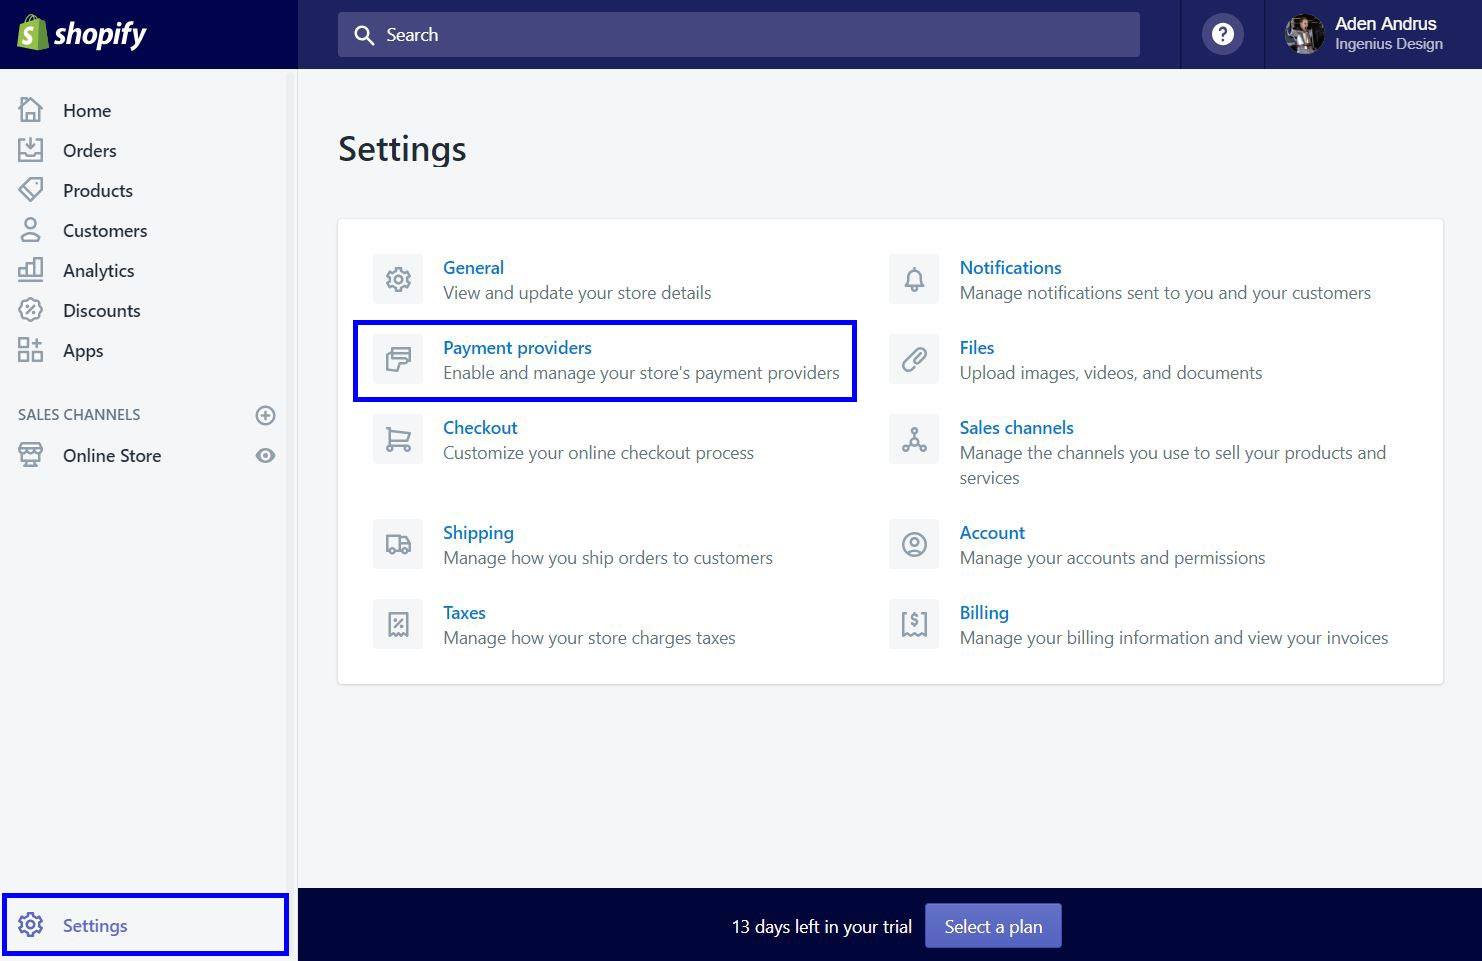Click the Discounts badge icon
This screenshot has height=961, width=1482.
pos(31,310)
